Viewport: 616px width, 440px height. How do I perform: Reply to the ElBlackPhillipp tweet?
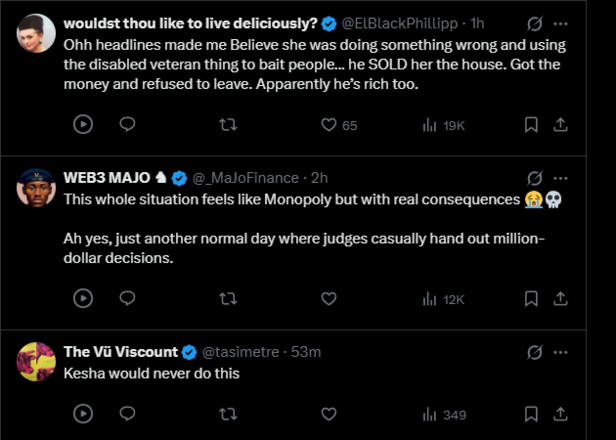(x=127, y=125)
